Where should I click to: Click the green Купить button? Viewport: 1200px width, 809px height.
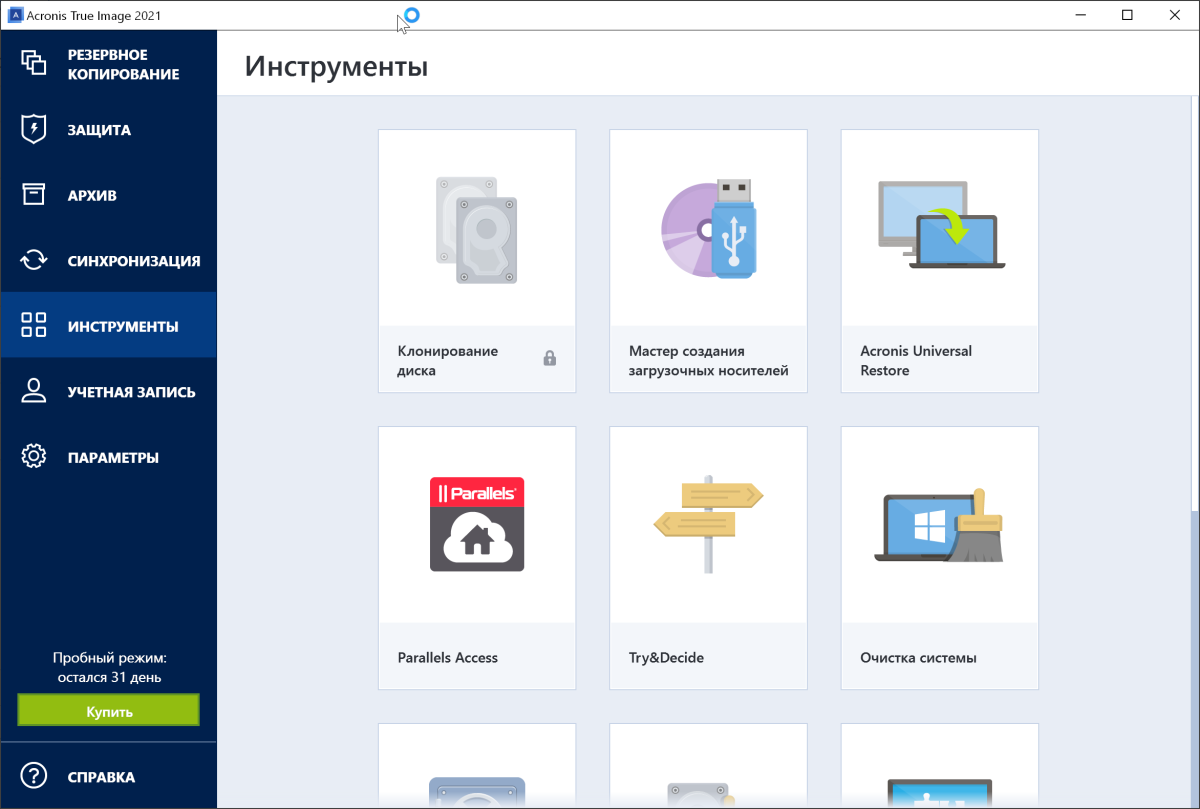(108, 711)
